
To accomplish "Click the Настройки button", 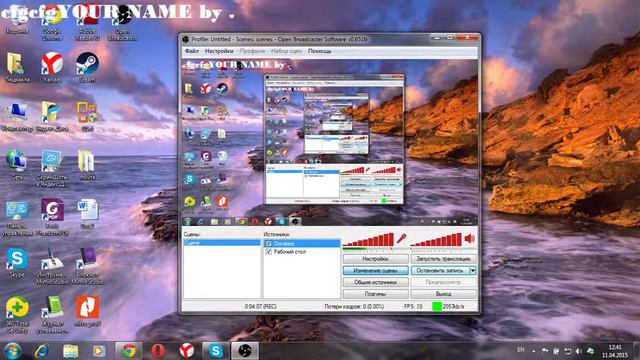I will [x=376, y=259].
